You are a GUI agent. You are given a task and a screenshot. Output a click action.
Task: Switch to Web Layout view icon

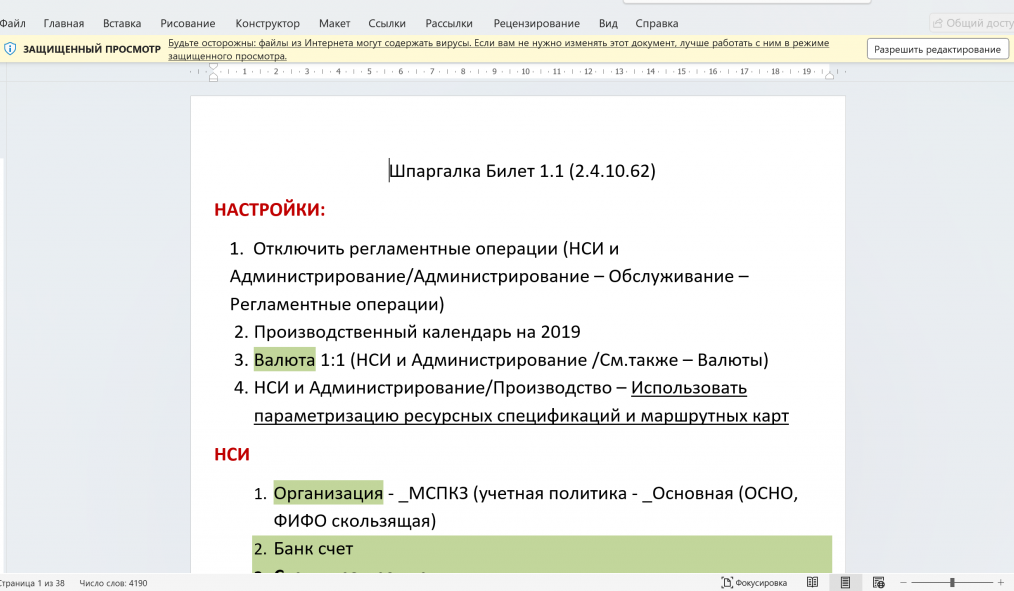coord(878,582)
